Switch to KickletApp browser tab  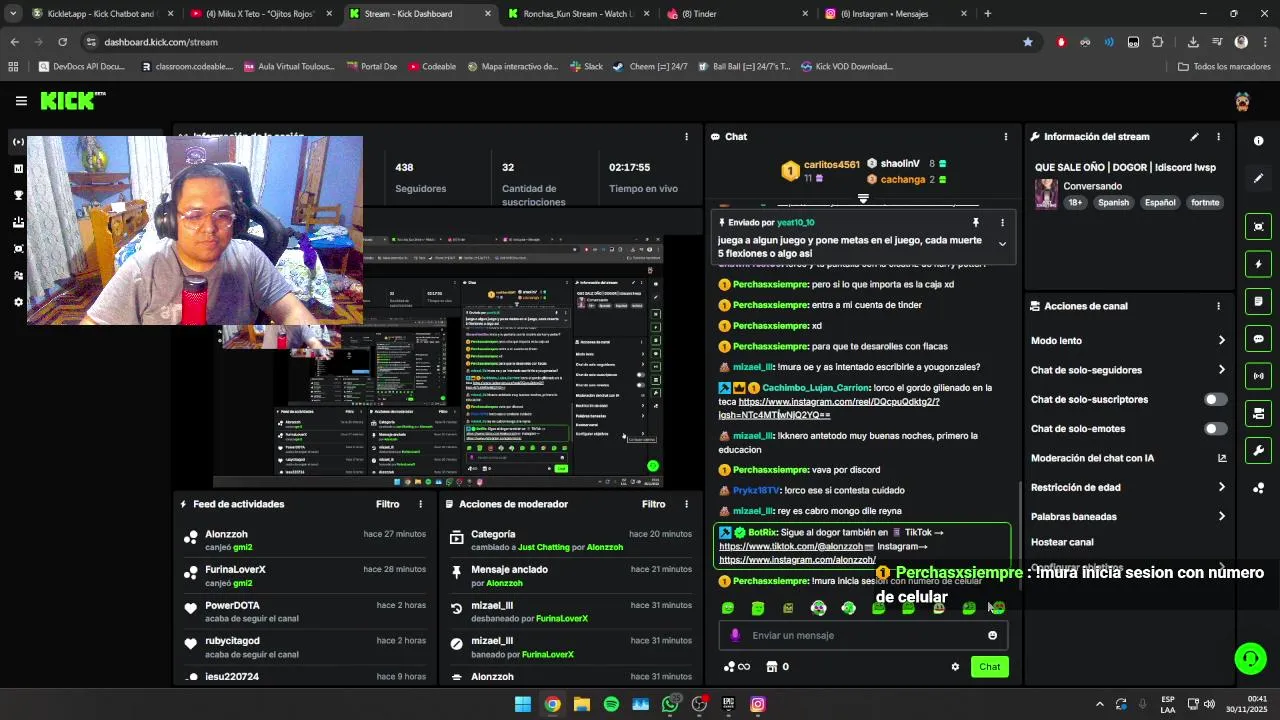point(100,14)
